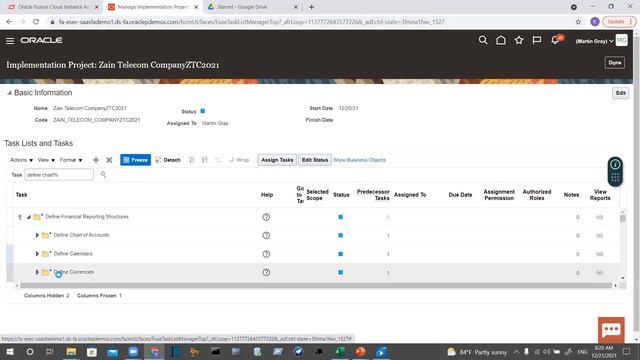640x360 pixels.
Task: Open Windows Start menu
Action: click(10, 351)
